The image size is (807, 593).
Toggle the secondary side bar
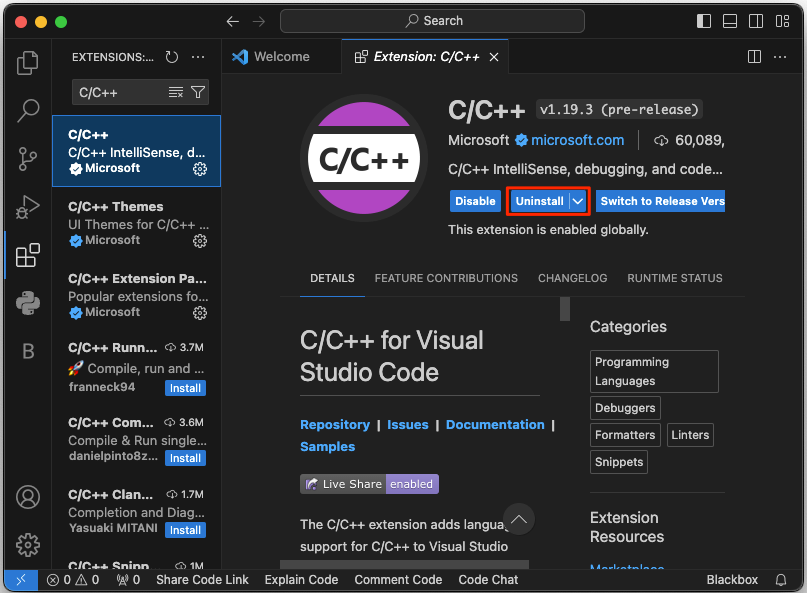pos(756,21)
